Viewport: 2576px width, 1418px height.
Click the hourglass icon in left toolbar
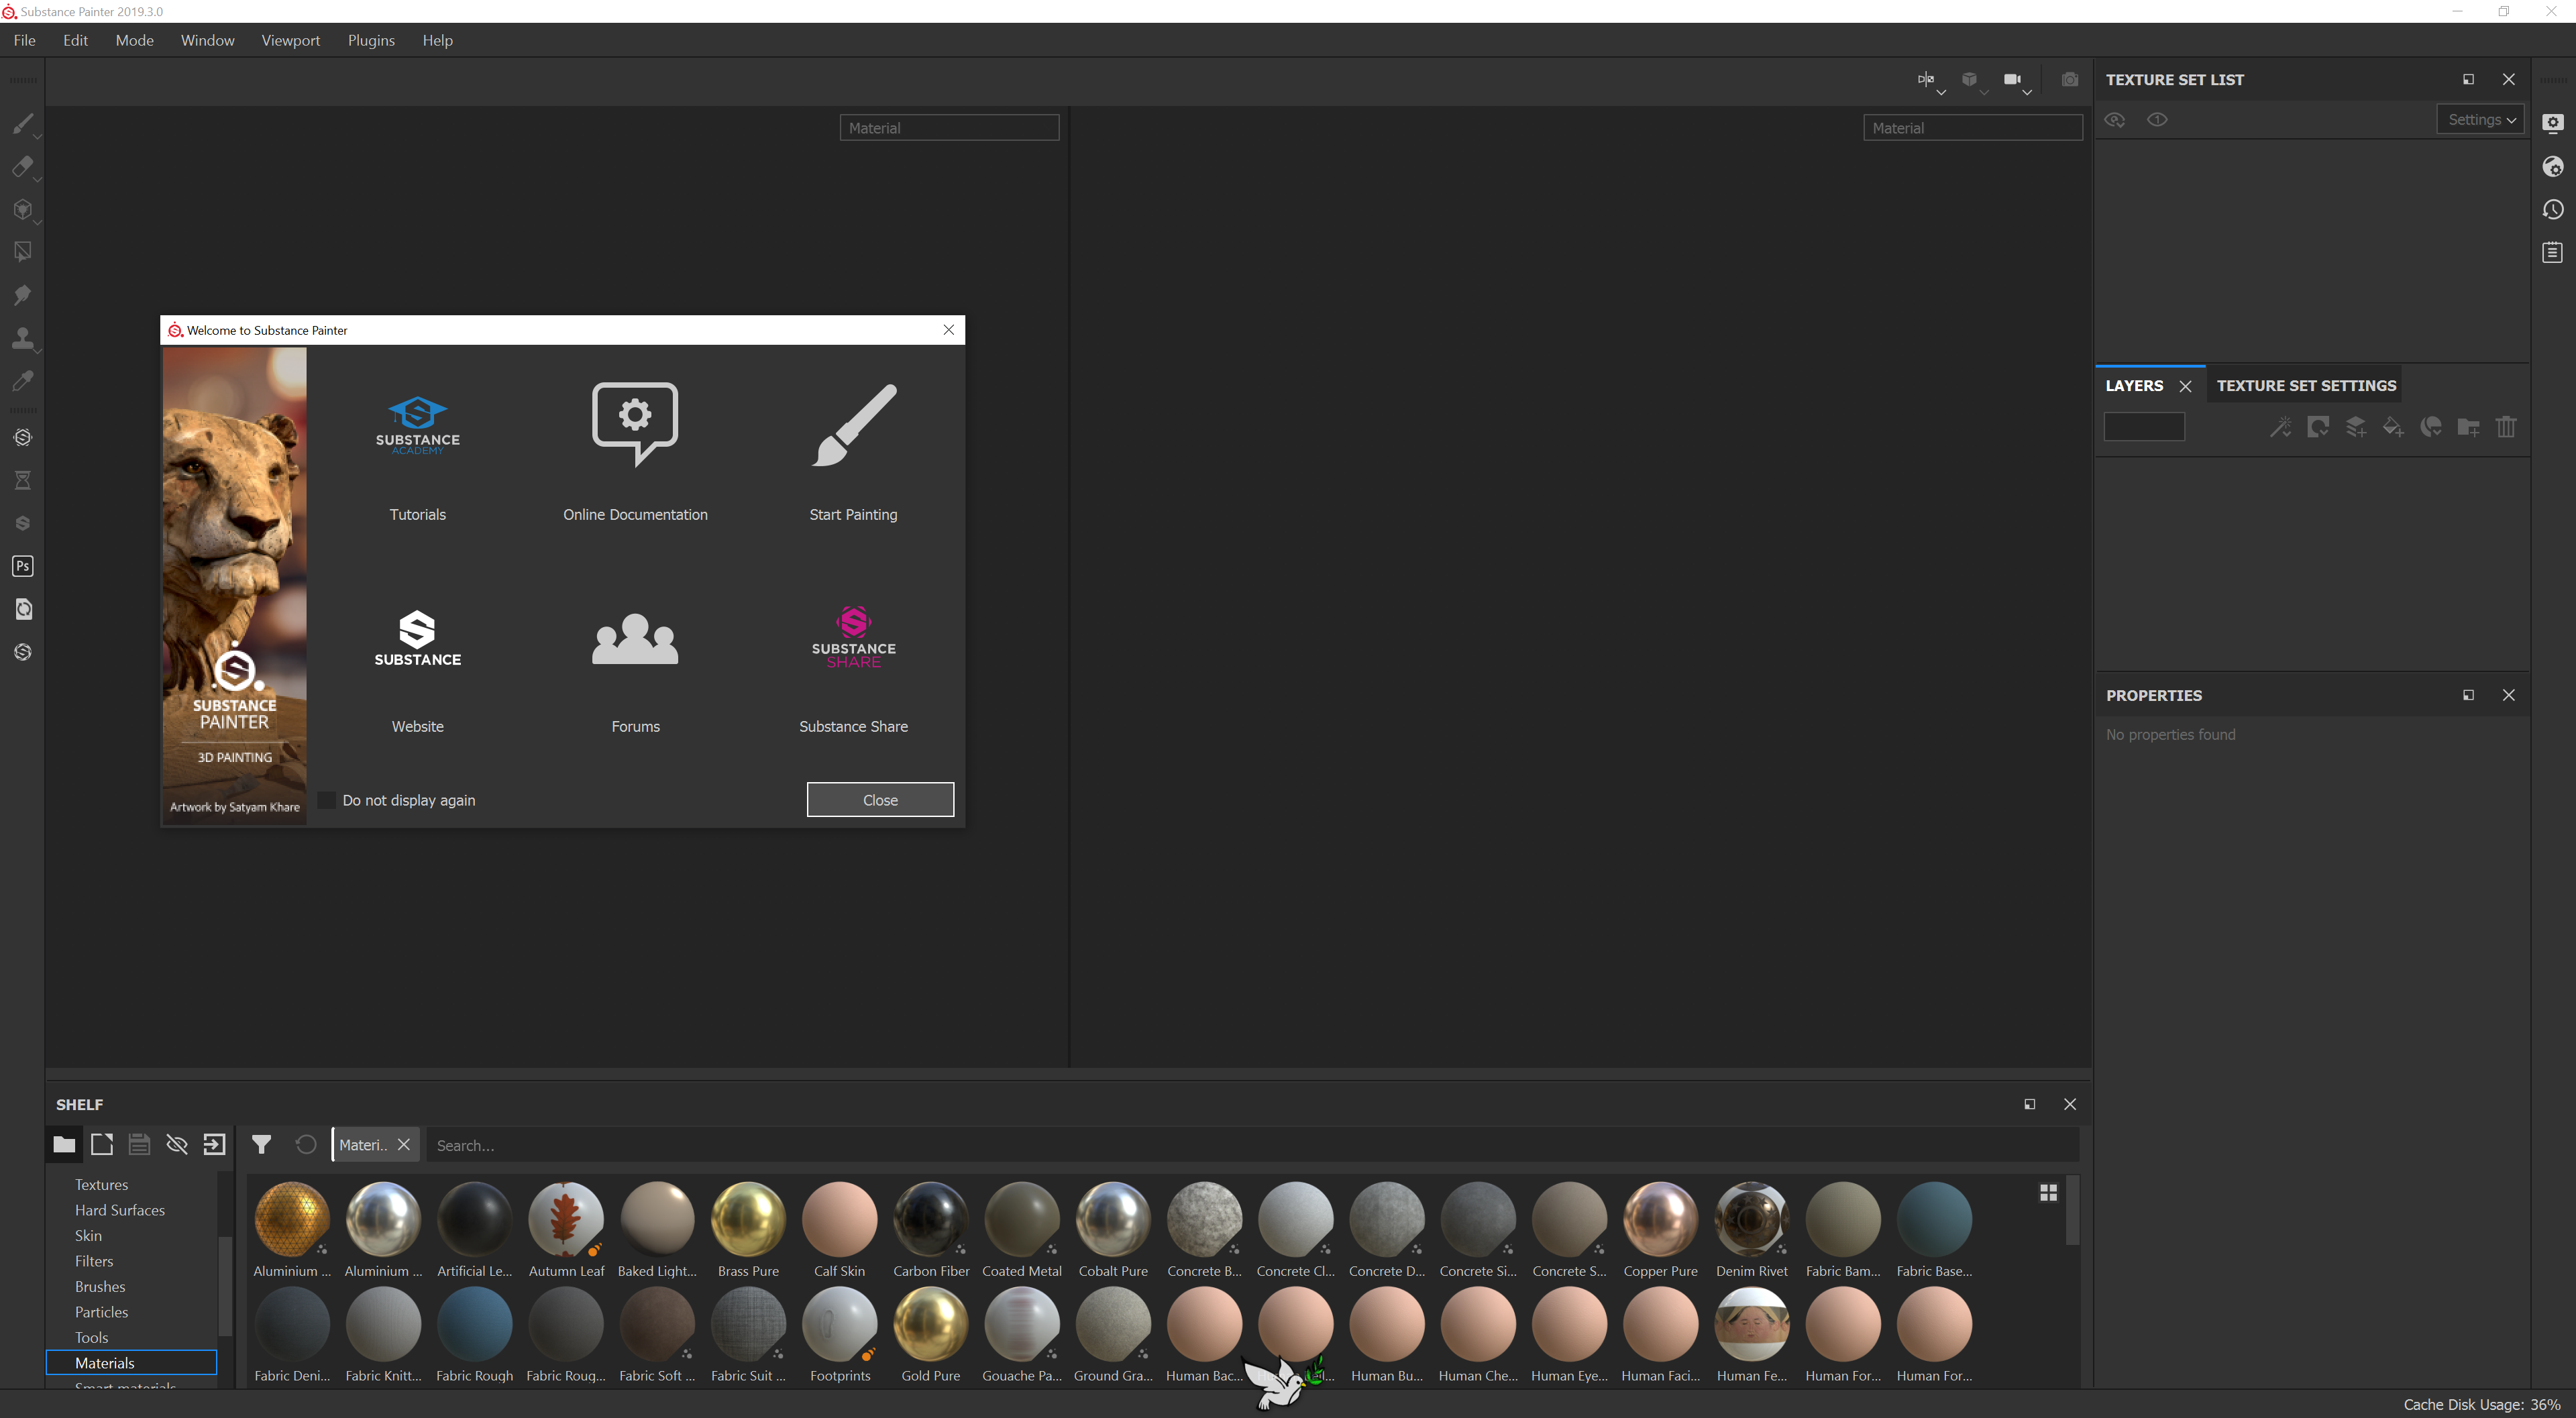coord(22,481)
